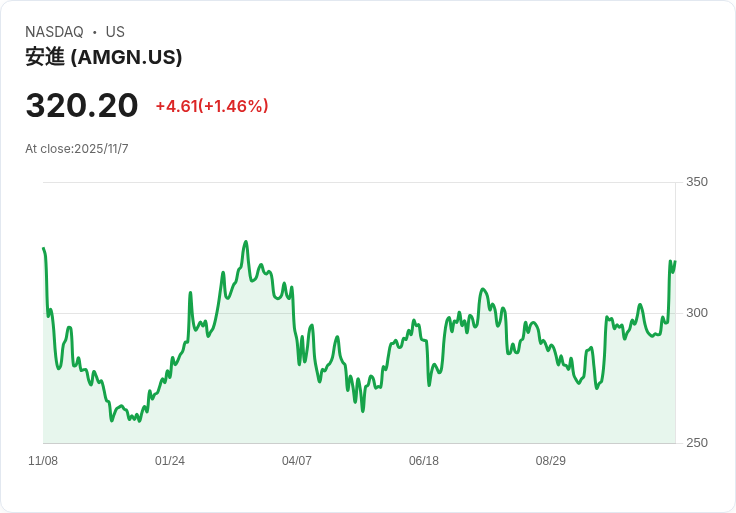Click the 08/29 date axis label
Viewport: 736px width, 513px height.
tap(551, 460)
